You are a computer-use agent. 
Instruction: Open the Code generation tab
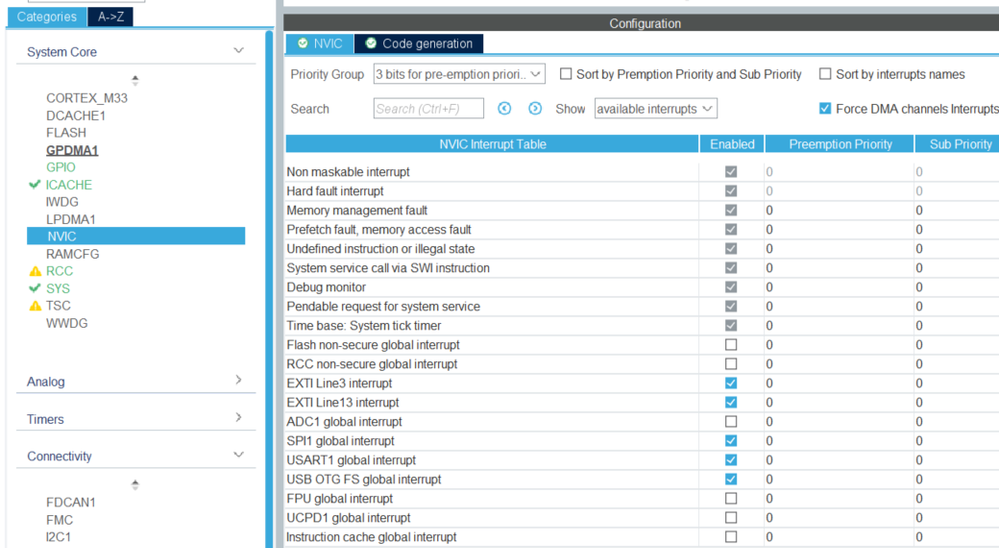(x=419, y=43)
